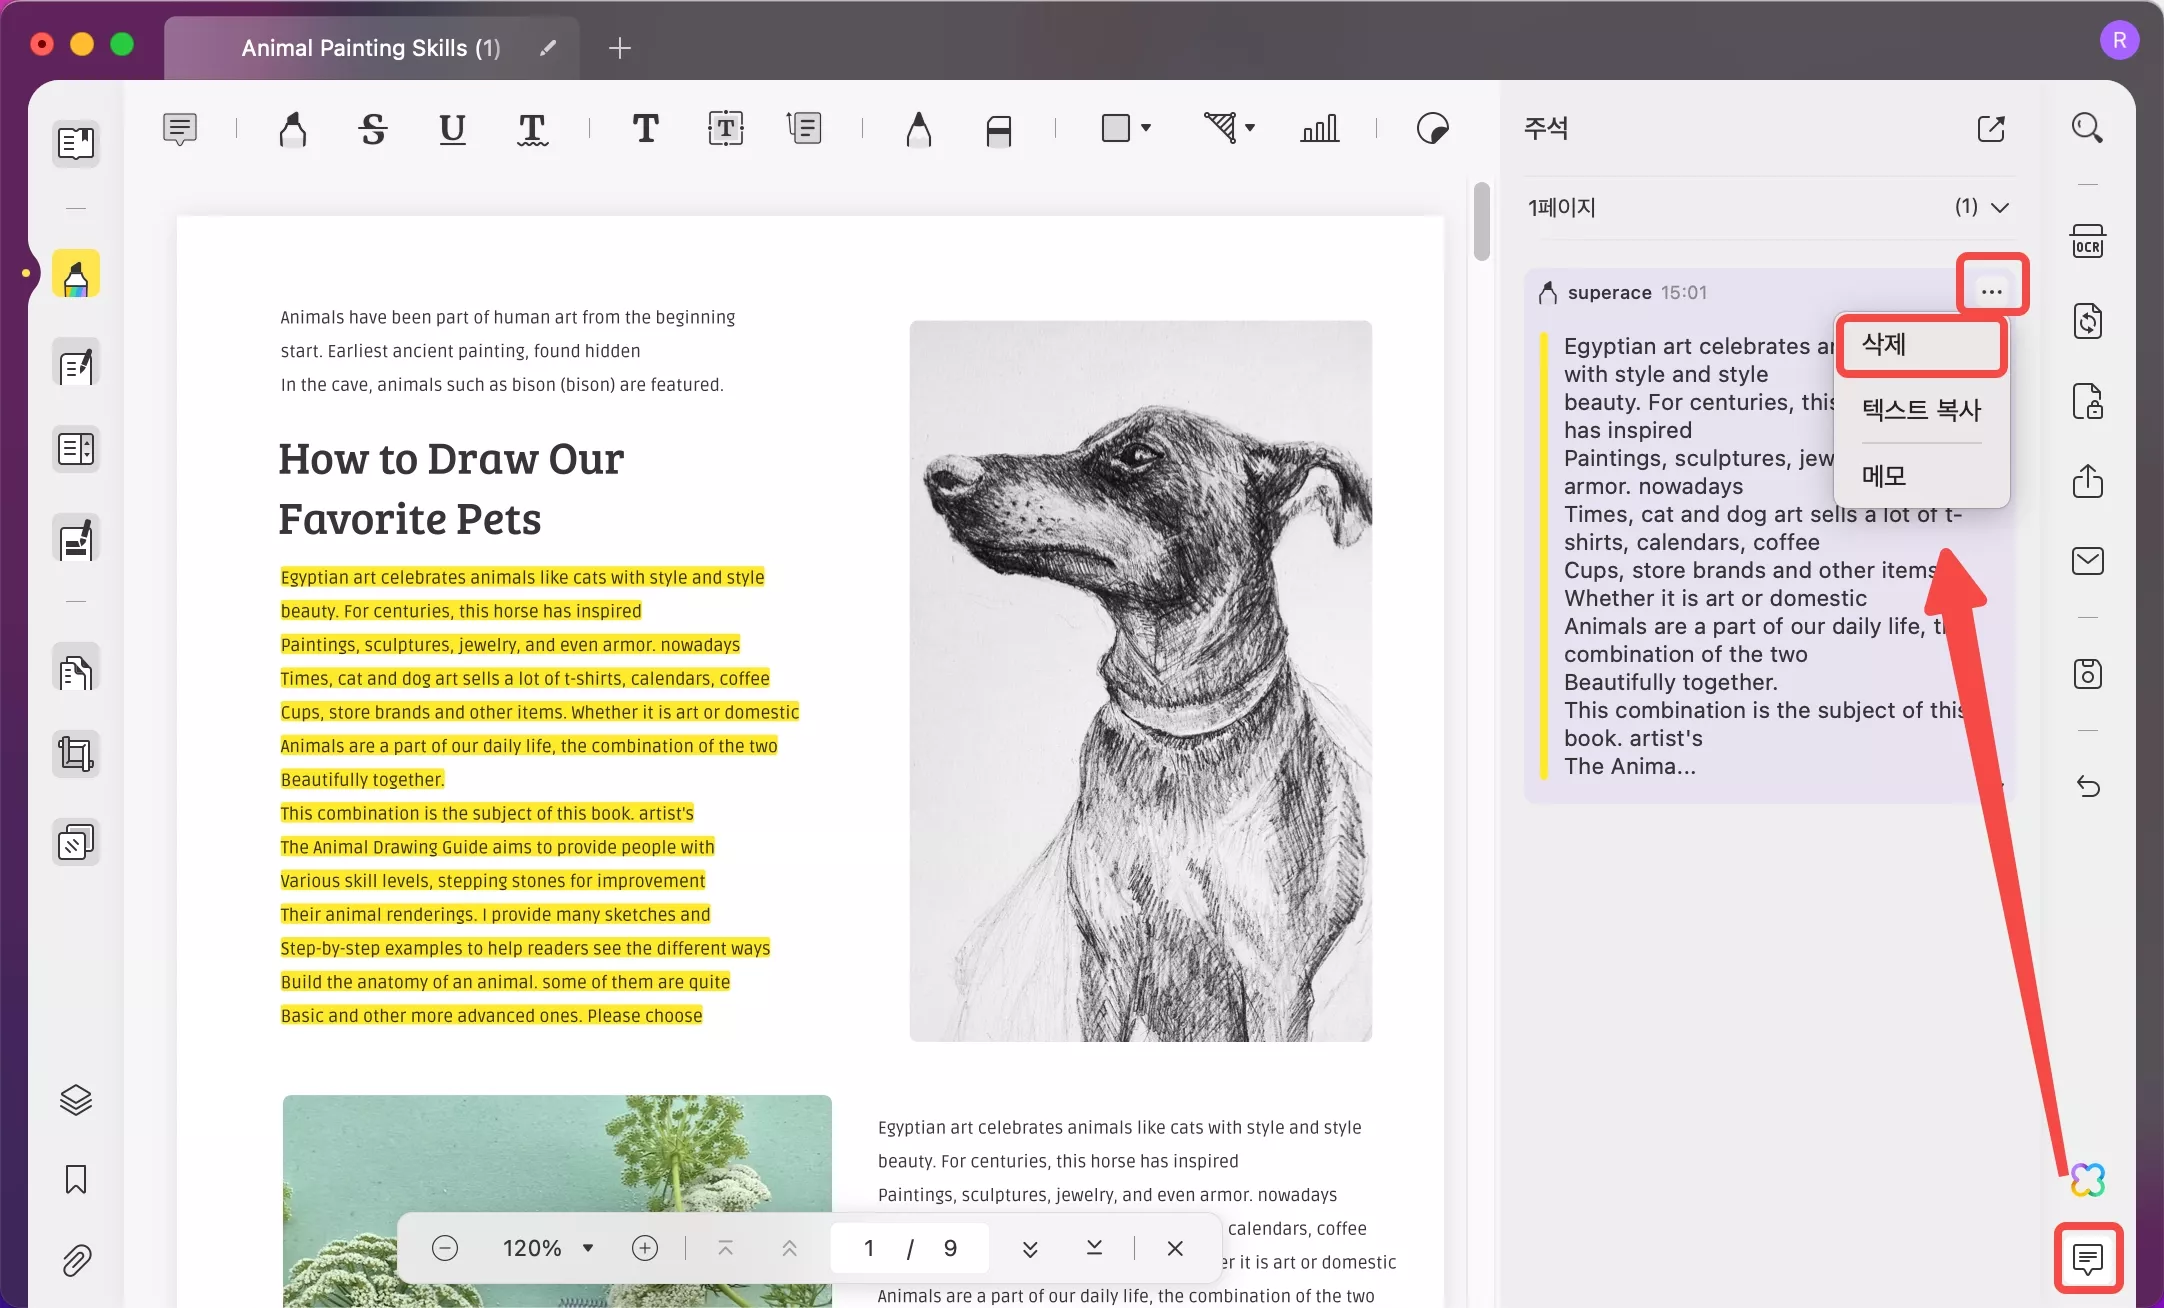Image resolution: width=2164 pixels, height=1308 pixels.
Task: Open the Crop pages sidebar icon
Action: pos(76,754)
